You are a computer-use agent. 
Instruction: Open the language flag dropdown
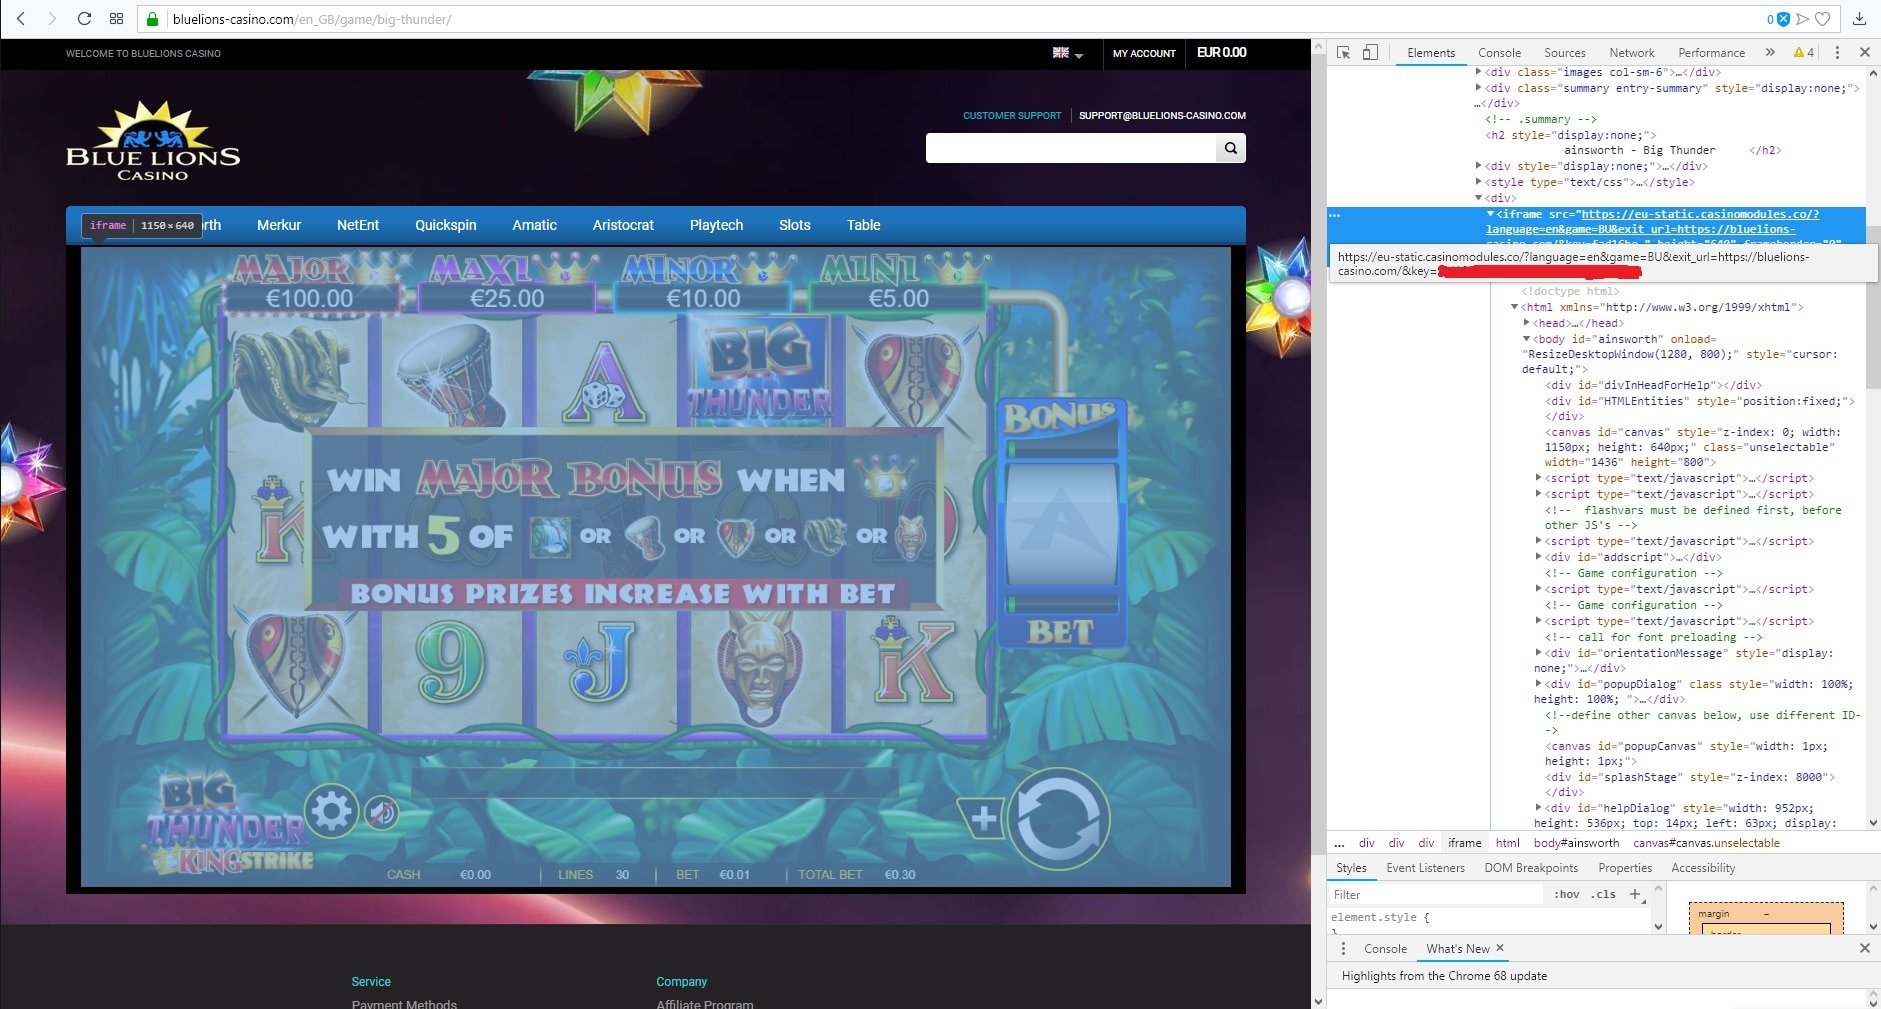tap(1068, 53)
